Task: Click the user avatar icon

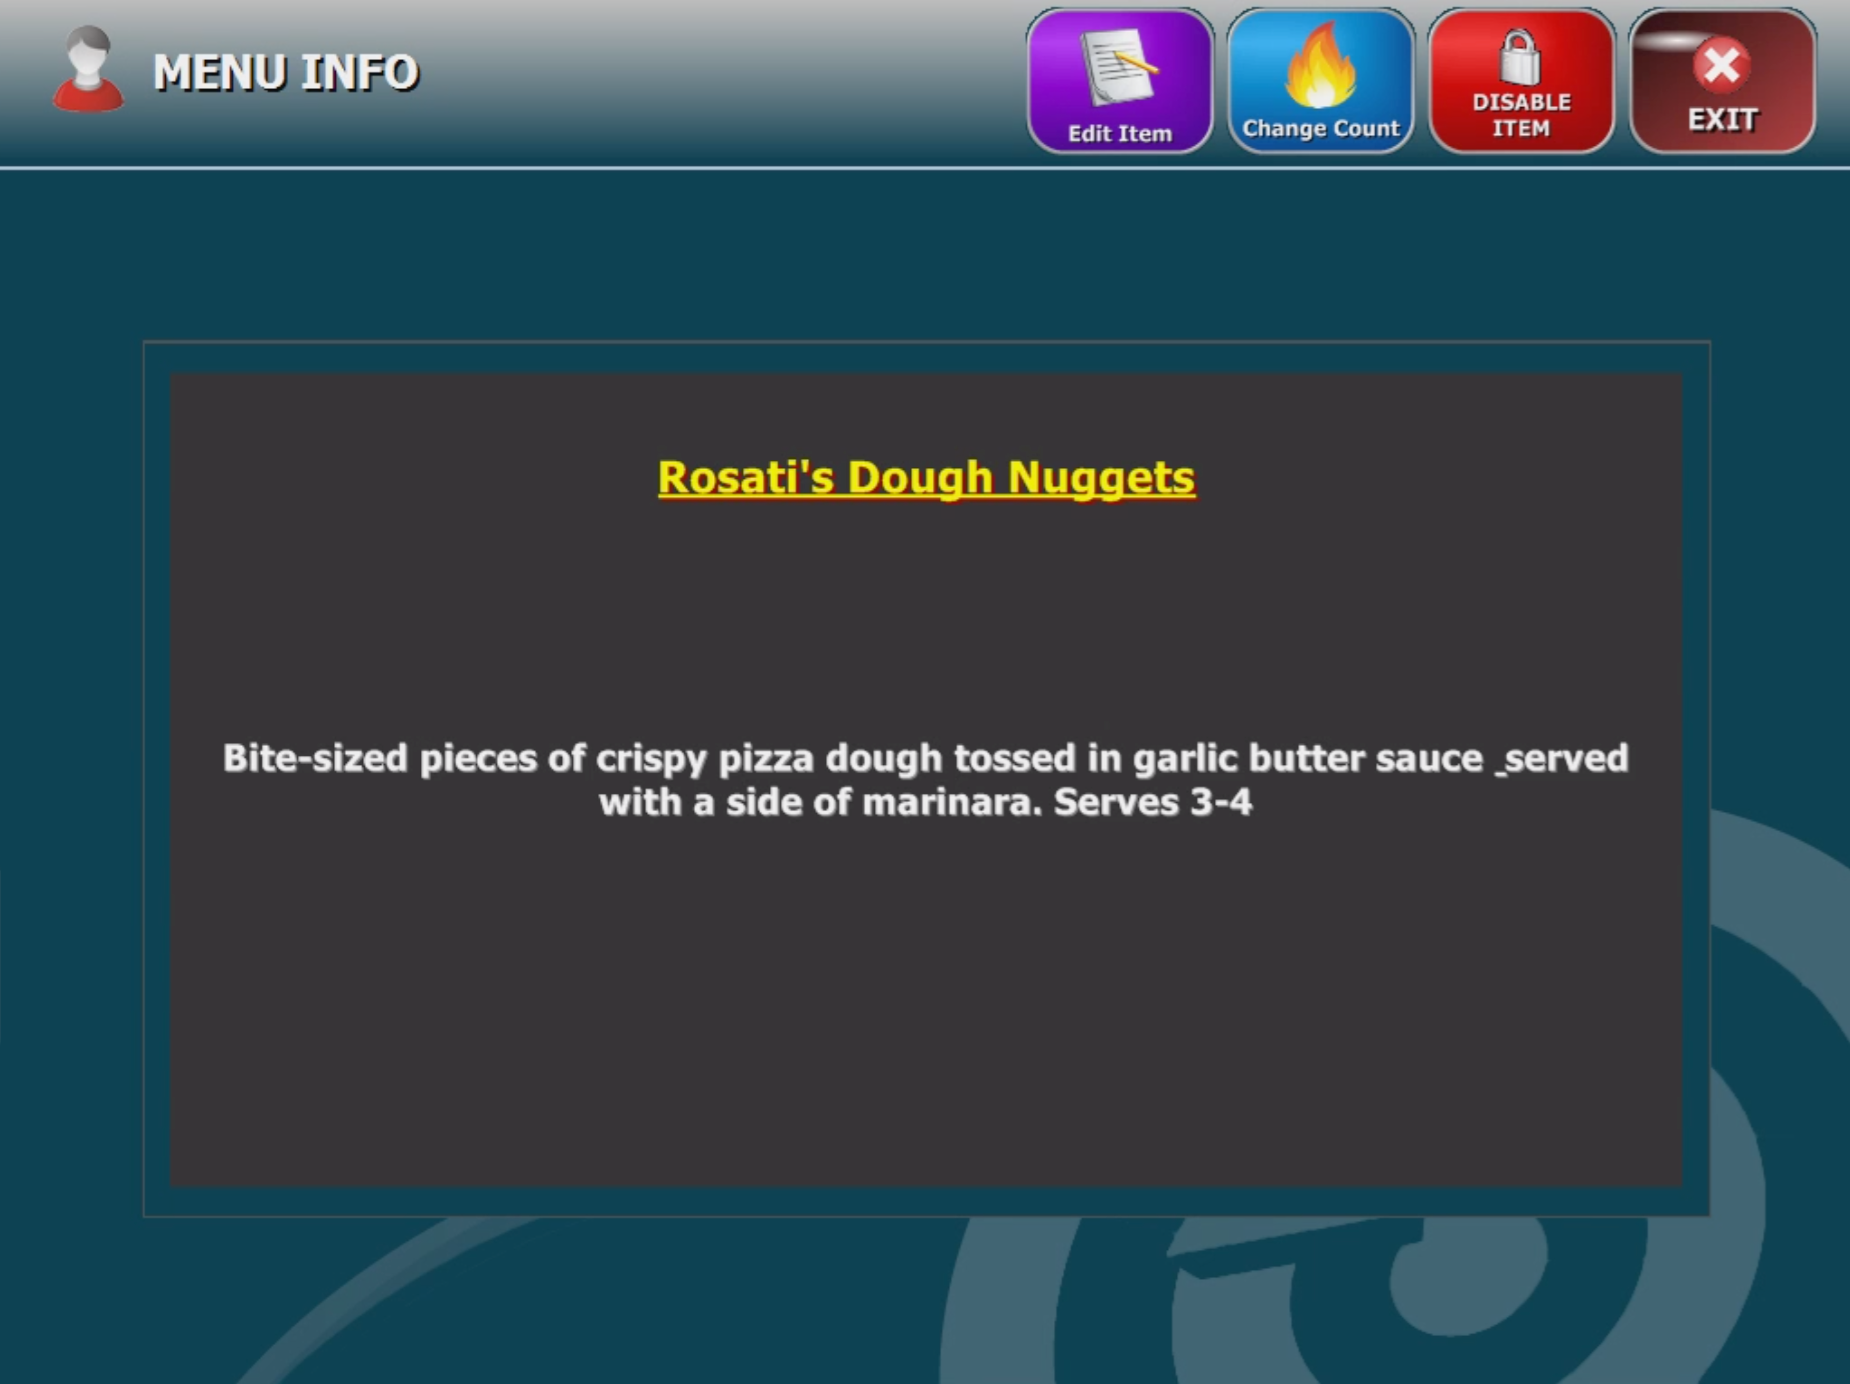Action: pos(88,69)
